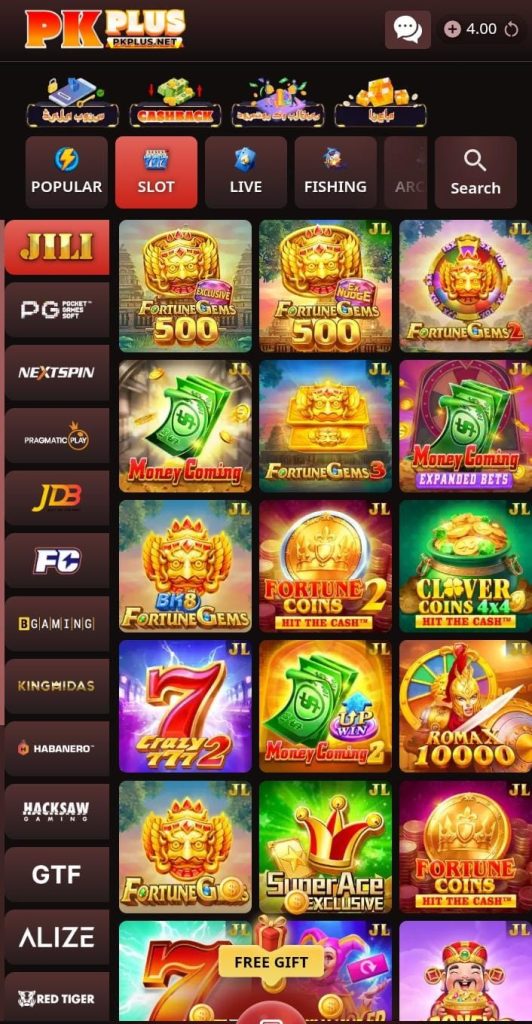This screenshot has height=1024, width=532.
Task: Refresh the 4.00 balance with the reload icon
Action: pyautogui.click(x=512, y=29)
